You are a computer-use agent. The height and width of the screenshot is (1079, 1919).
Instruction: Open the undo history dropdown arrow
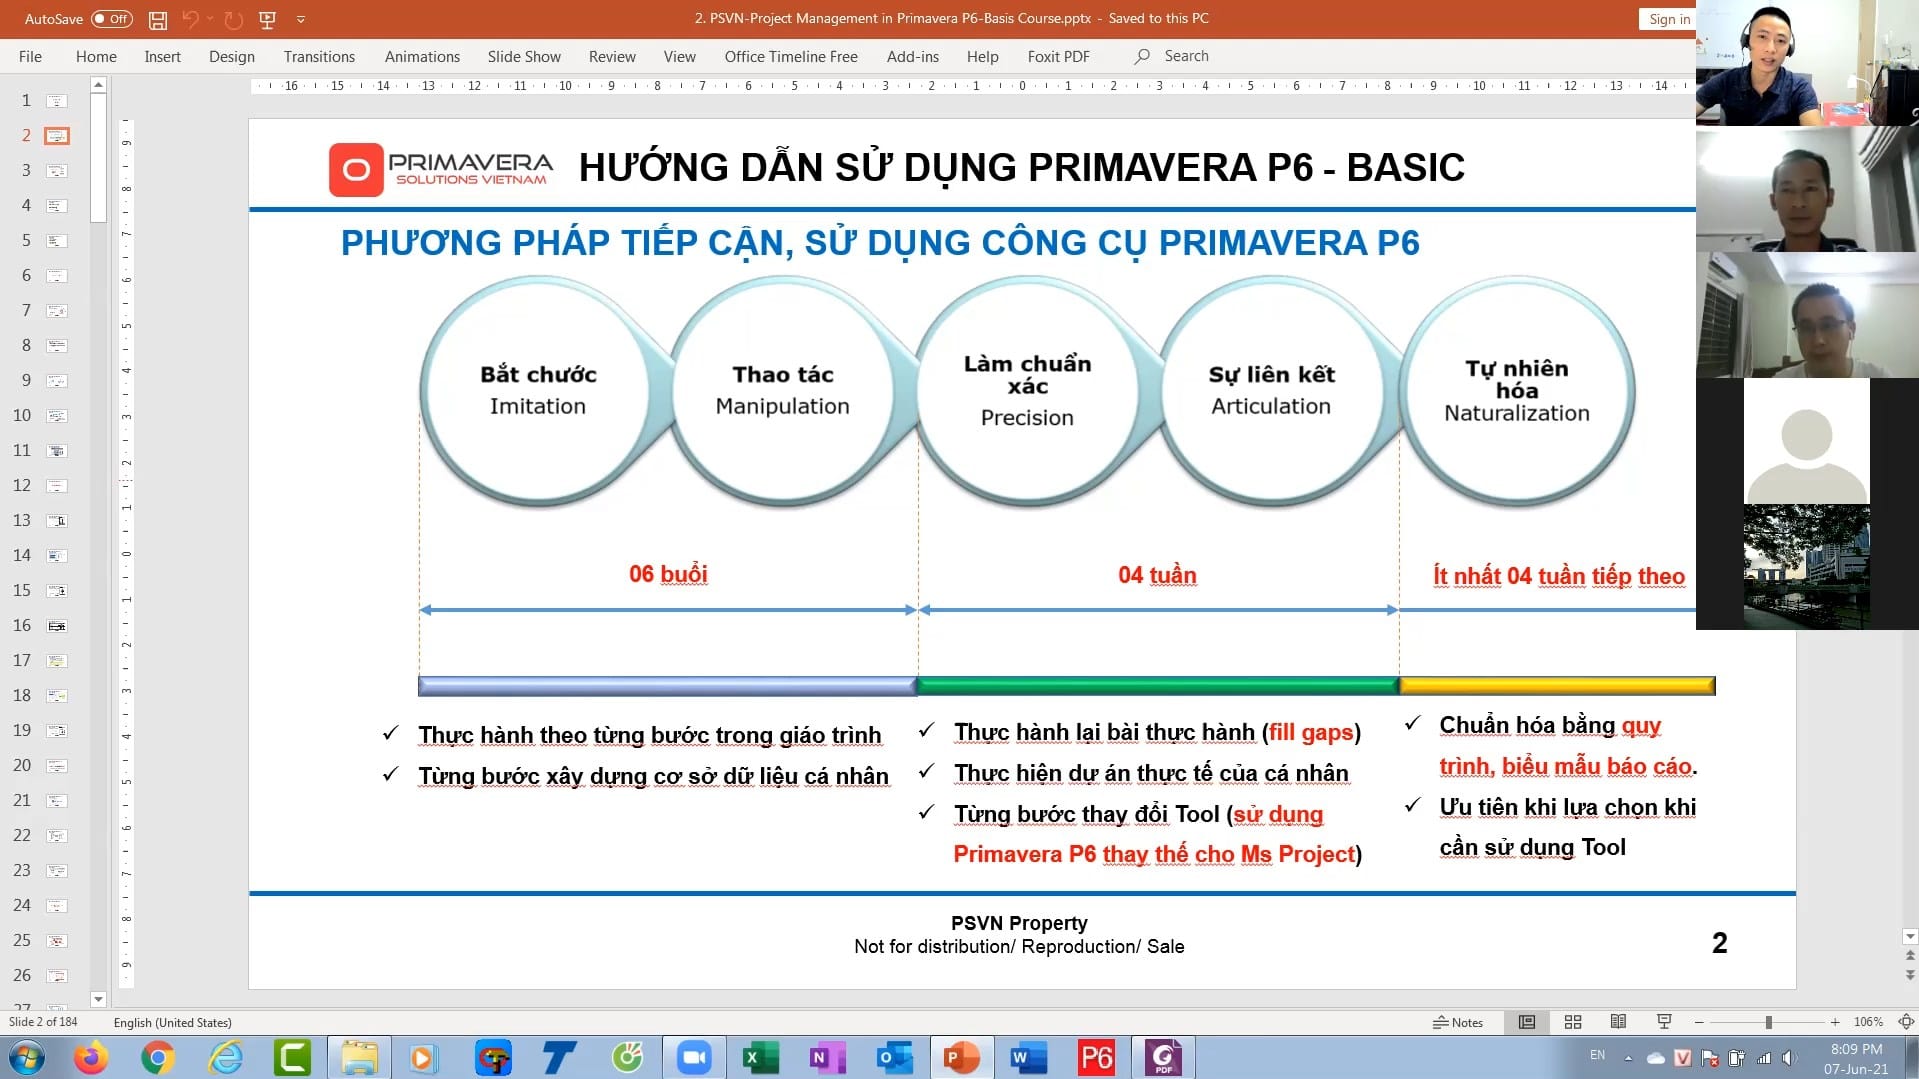tap(210, 19)
